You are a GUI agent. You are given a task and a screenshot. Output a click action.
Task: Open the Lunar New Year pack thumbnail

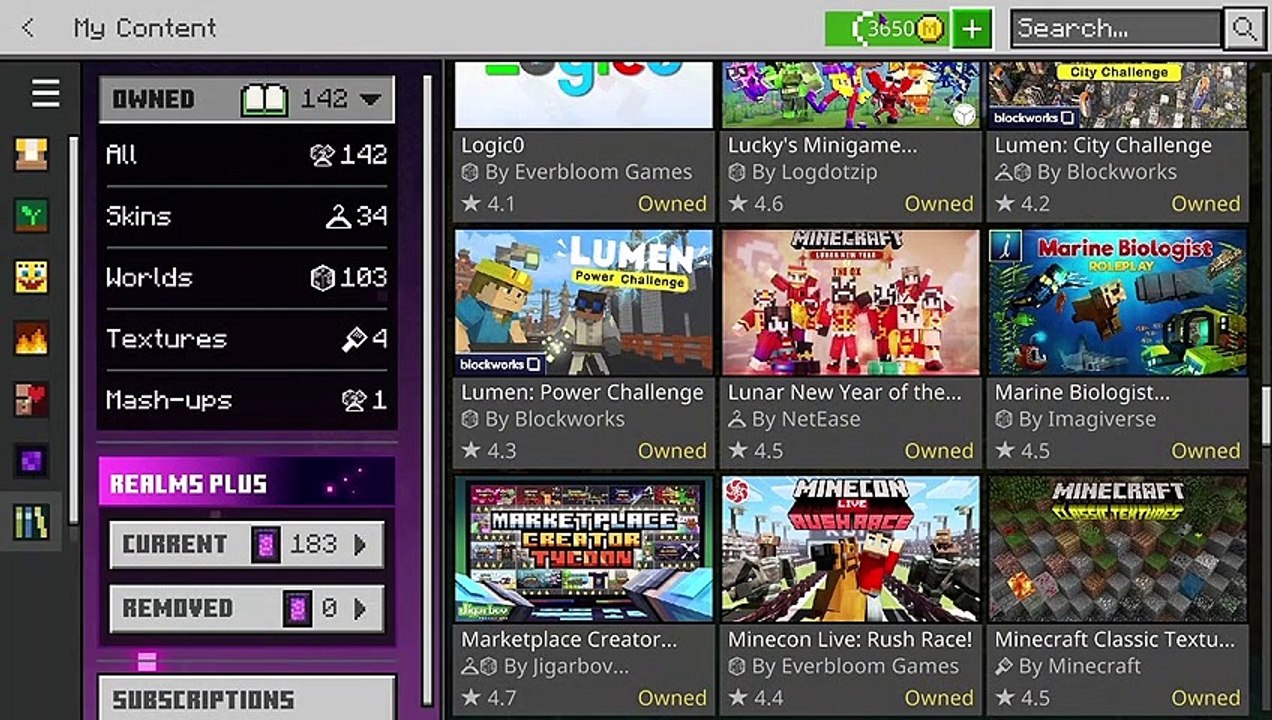click(851, 302)
